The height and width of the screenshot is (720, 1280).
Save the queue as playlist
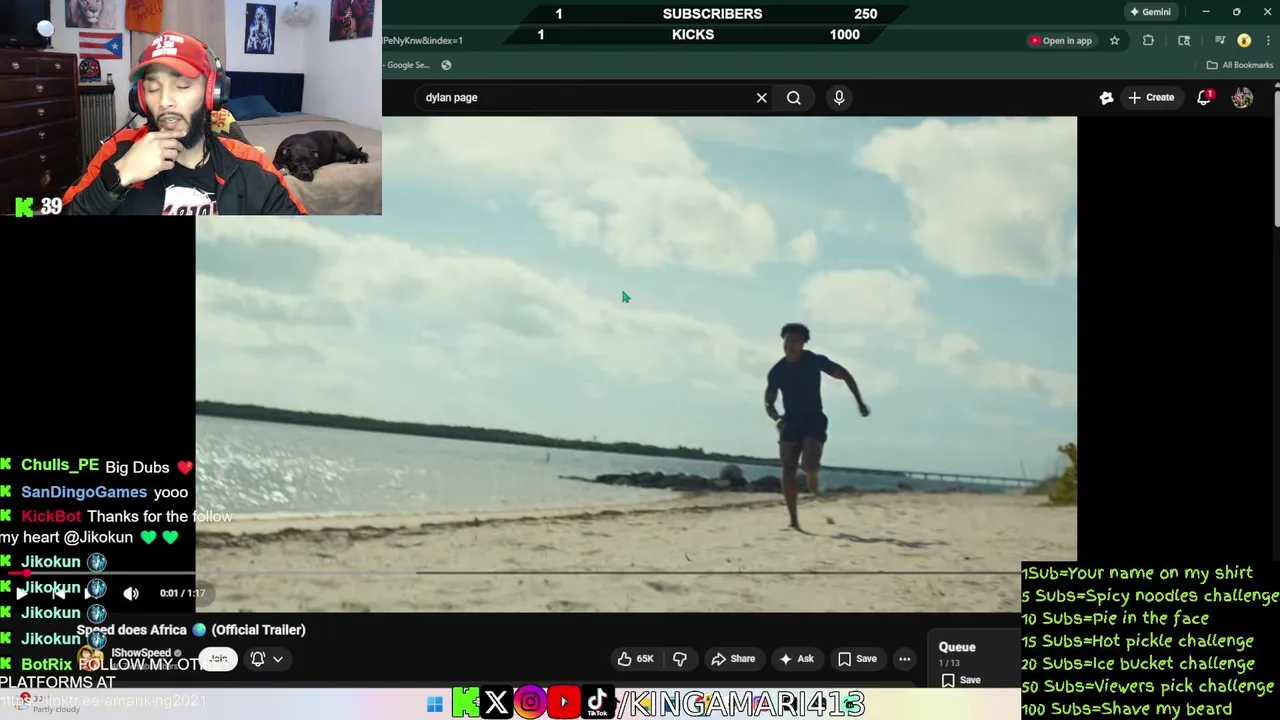(x=960, y=681)
